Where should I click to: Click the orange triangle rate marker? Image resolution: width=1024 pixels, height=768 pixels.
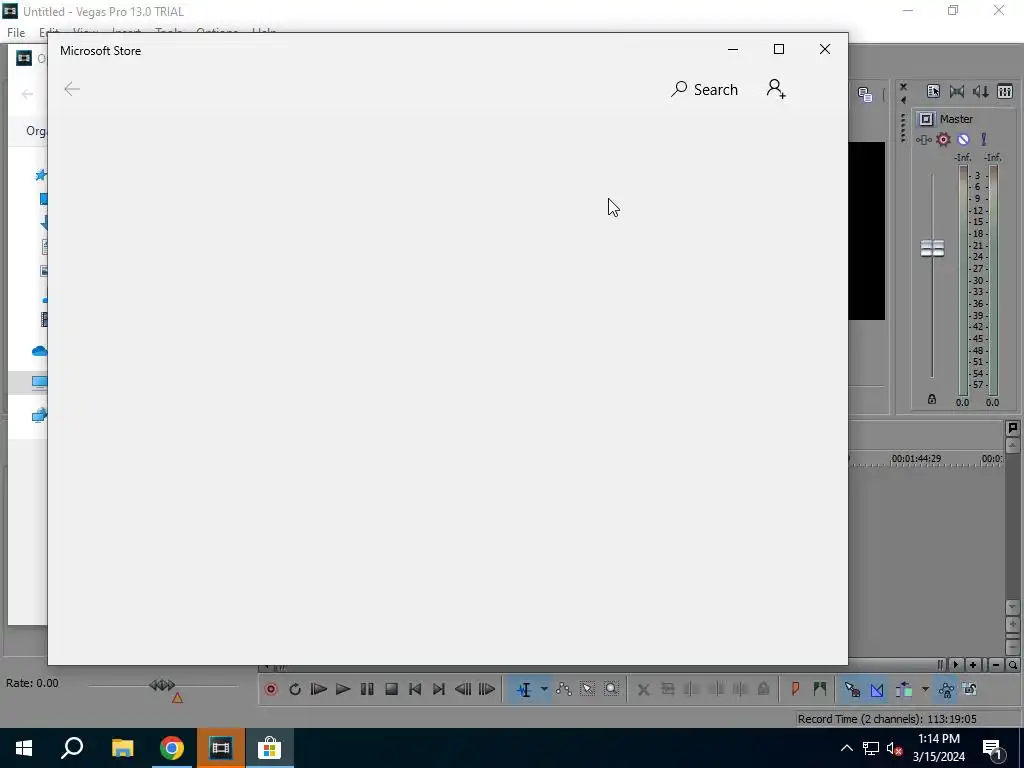click(177, 698)
